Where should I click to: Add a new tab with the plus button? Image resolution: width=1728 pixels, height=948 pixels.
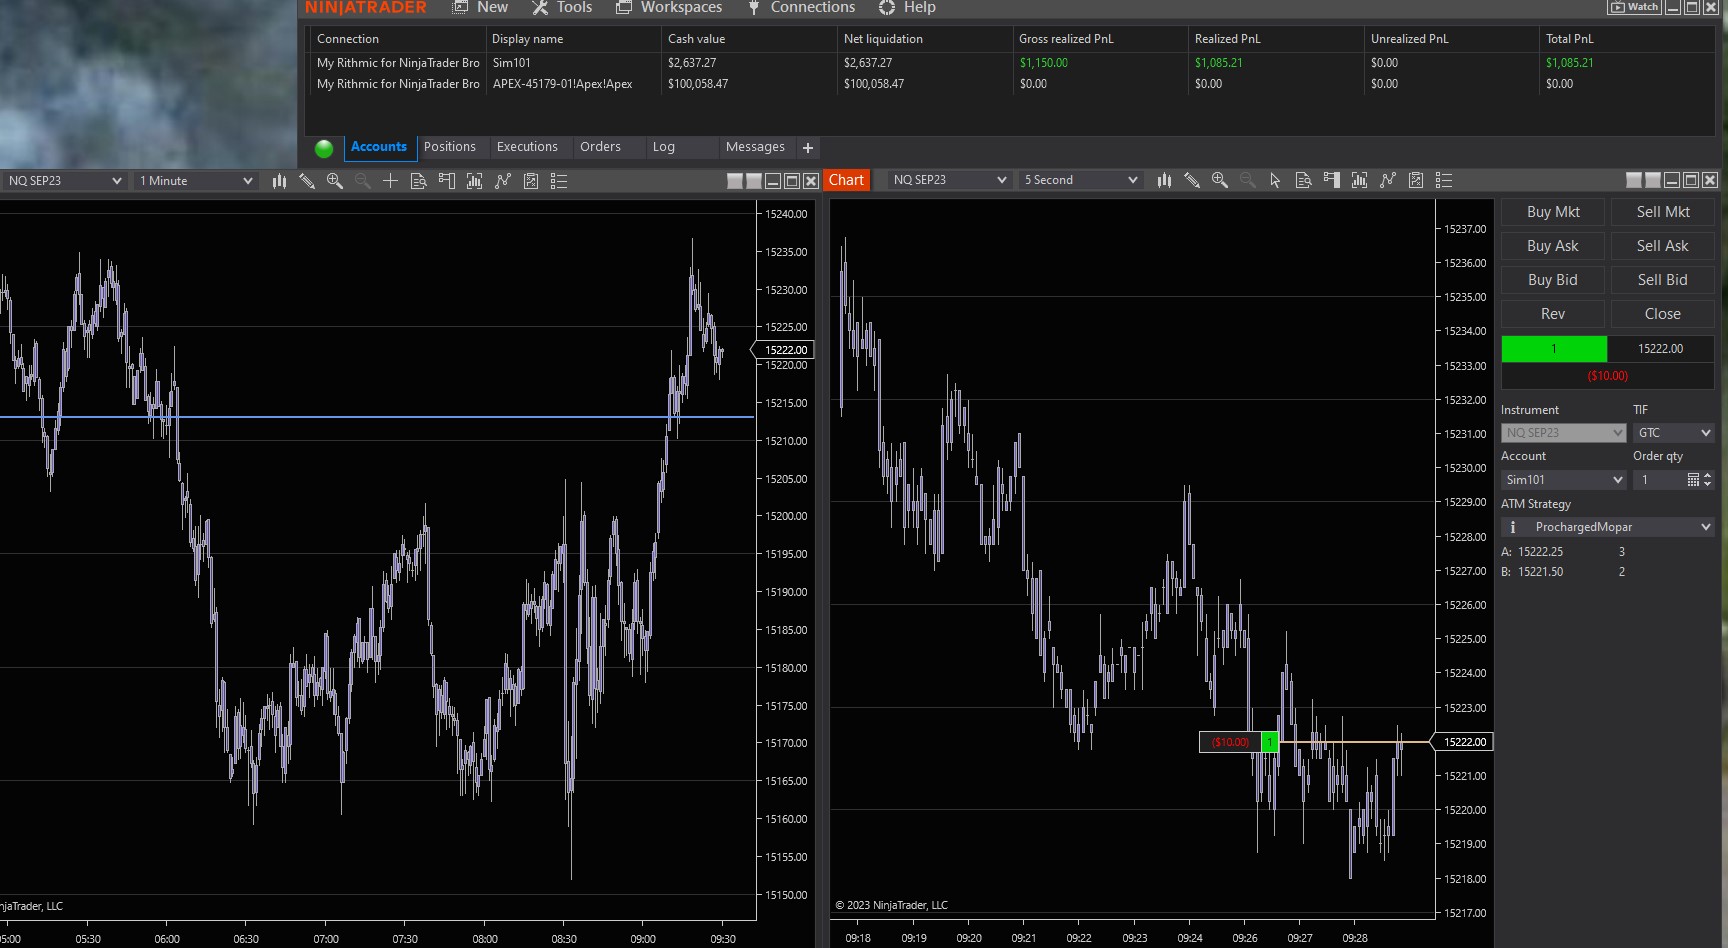point(808,148)
